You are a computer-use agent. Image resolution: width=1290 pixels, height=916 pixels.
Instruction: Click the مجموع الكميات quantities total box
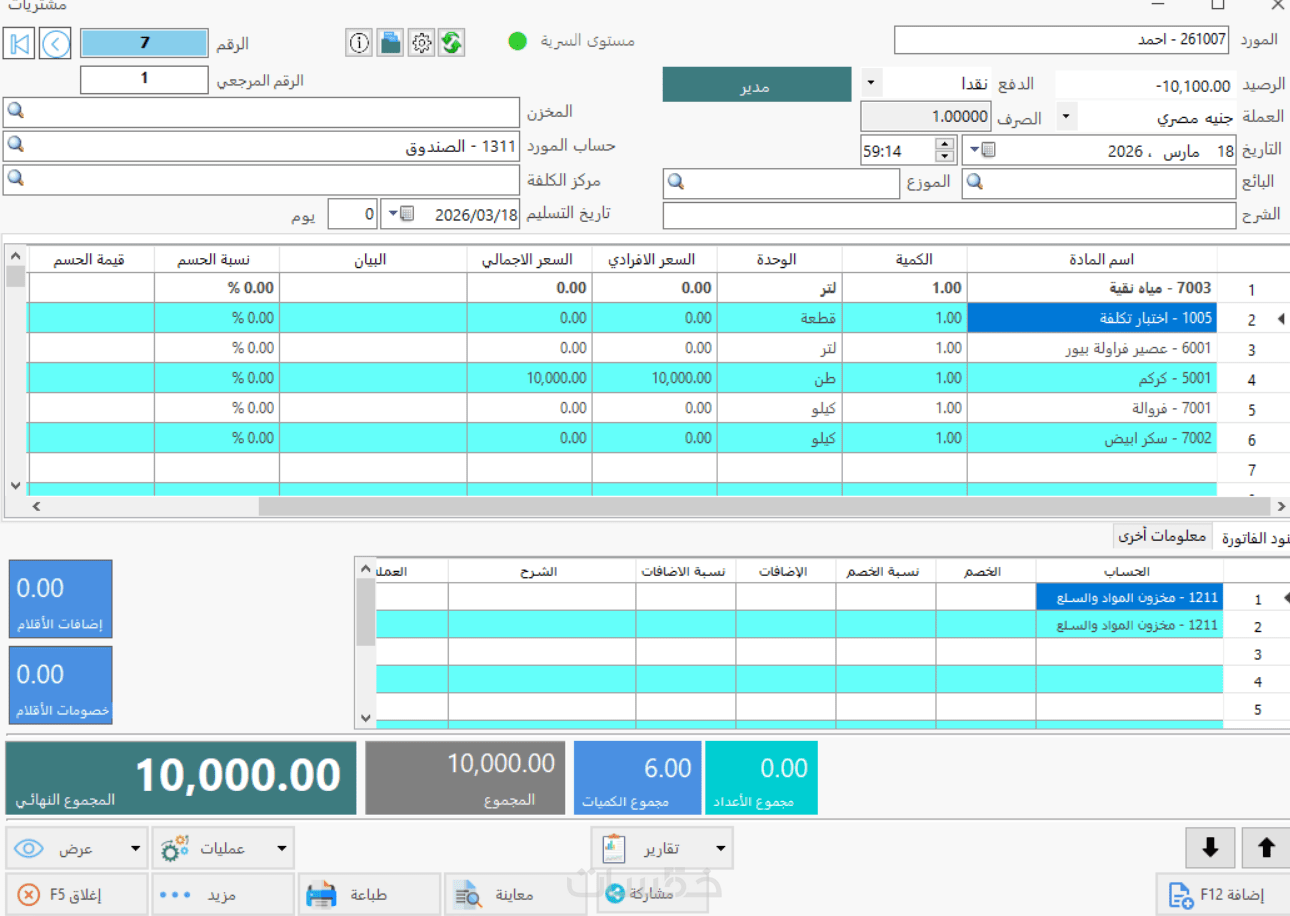click(x=638, y=778)
